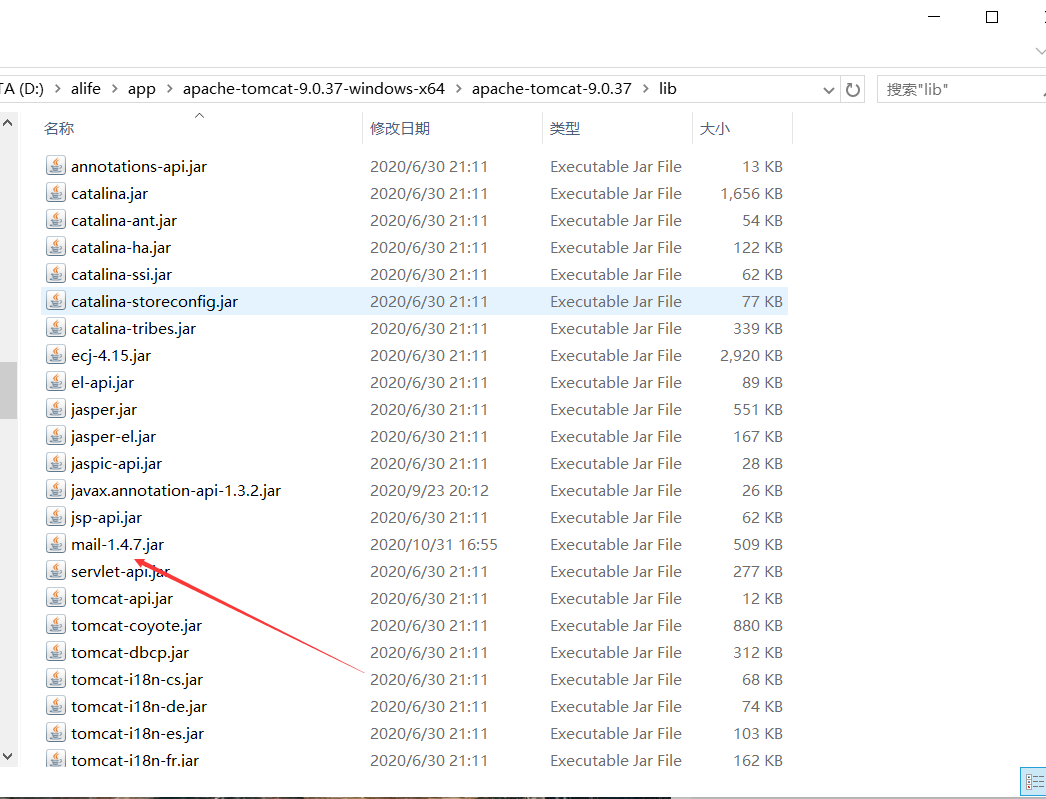Screen dimensions: 1046x799
Task: Select the highlighted catalina-storeconfig.jar row
Action: [x=154, y=301]
